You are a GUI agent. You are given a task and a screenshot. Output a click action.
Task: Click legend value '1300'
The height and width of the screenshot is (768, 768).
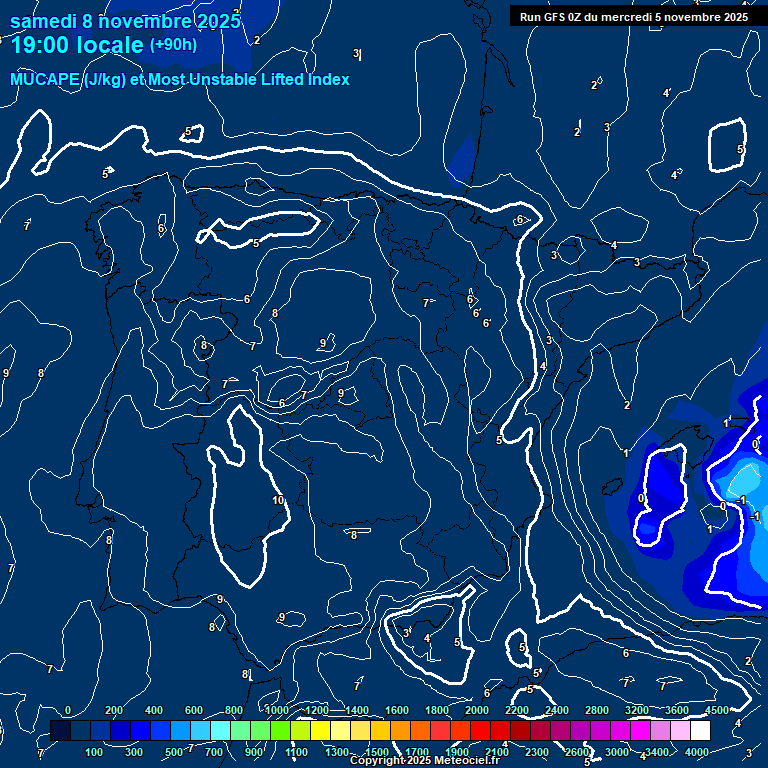pyautogui.click(x=336, y=752)
